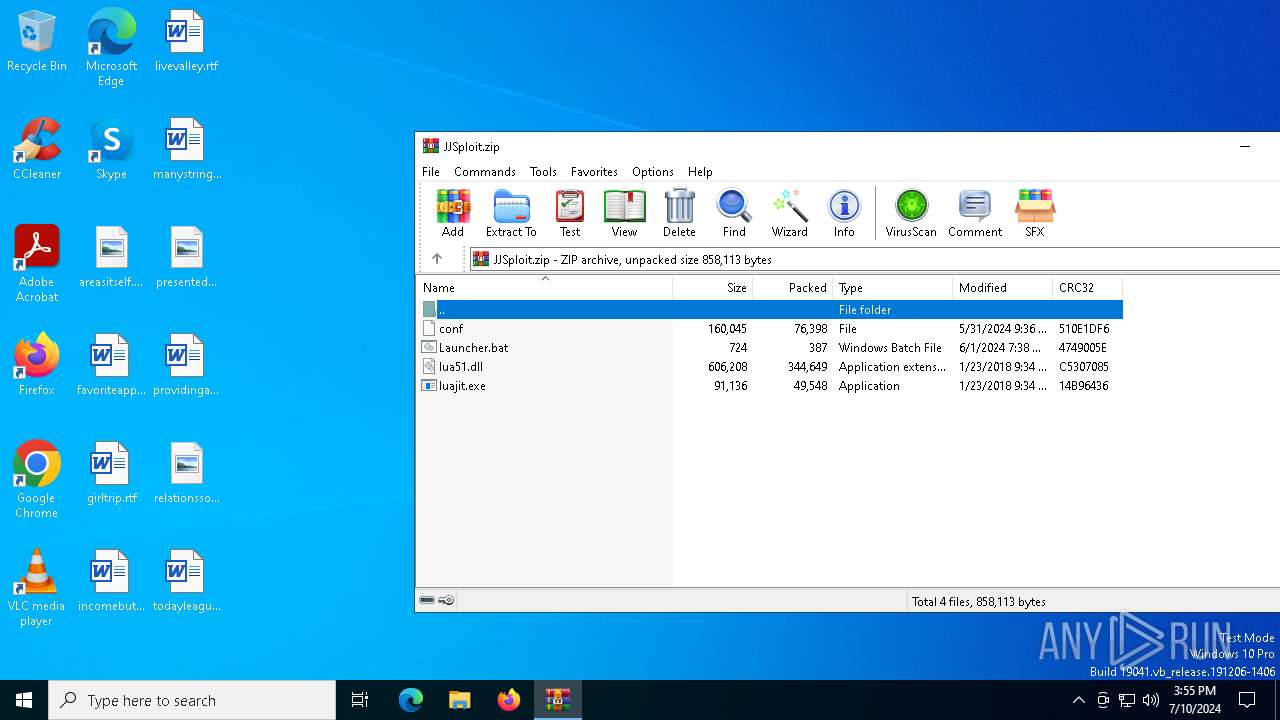Open Microsoft Edge desktop shortcut

(x=111, y=47)
